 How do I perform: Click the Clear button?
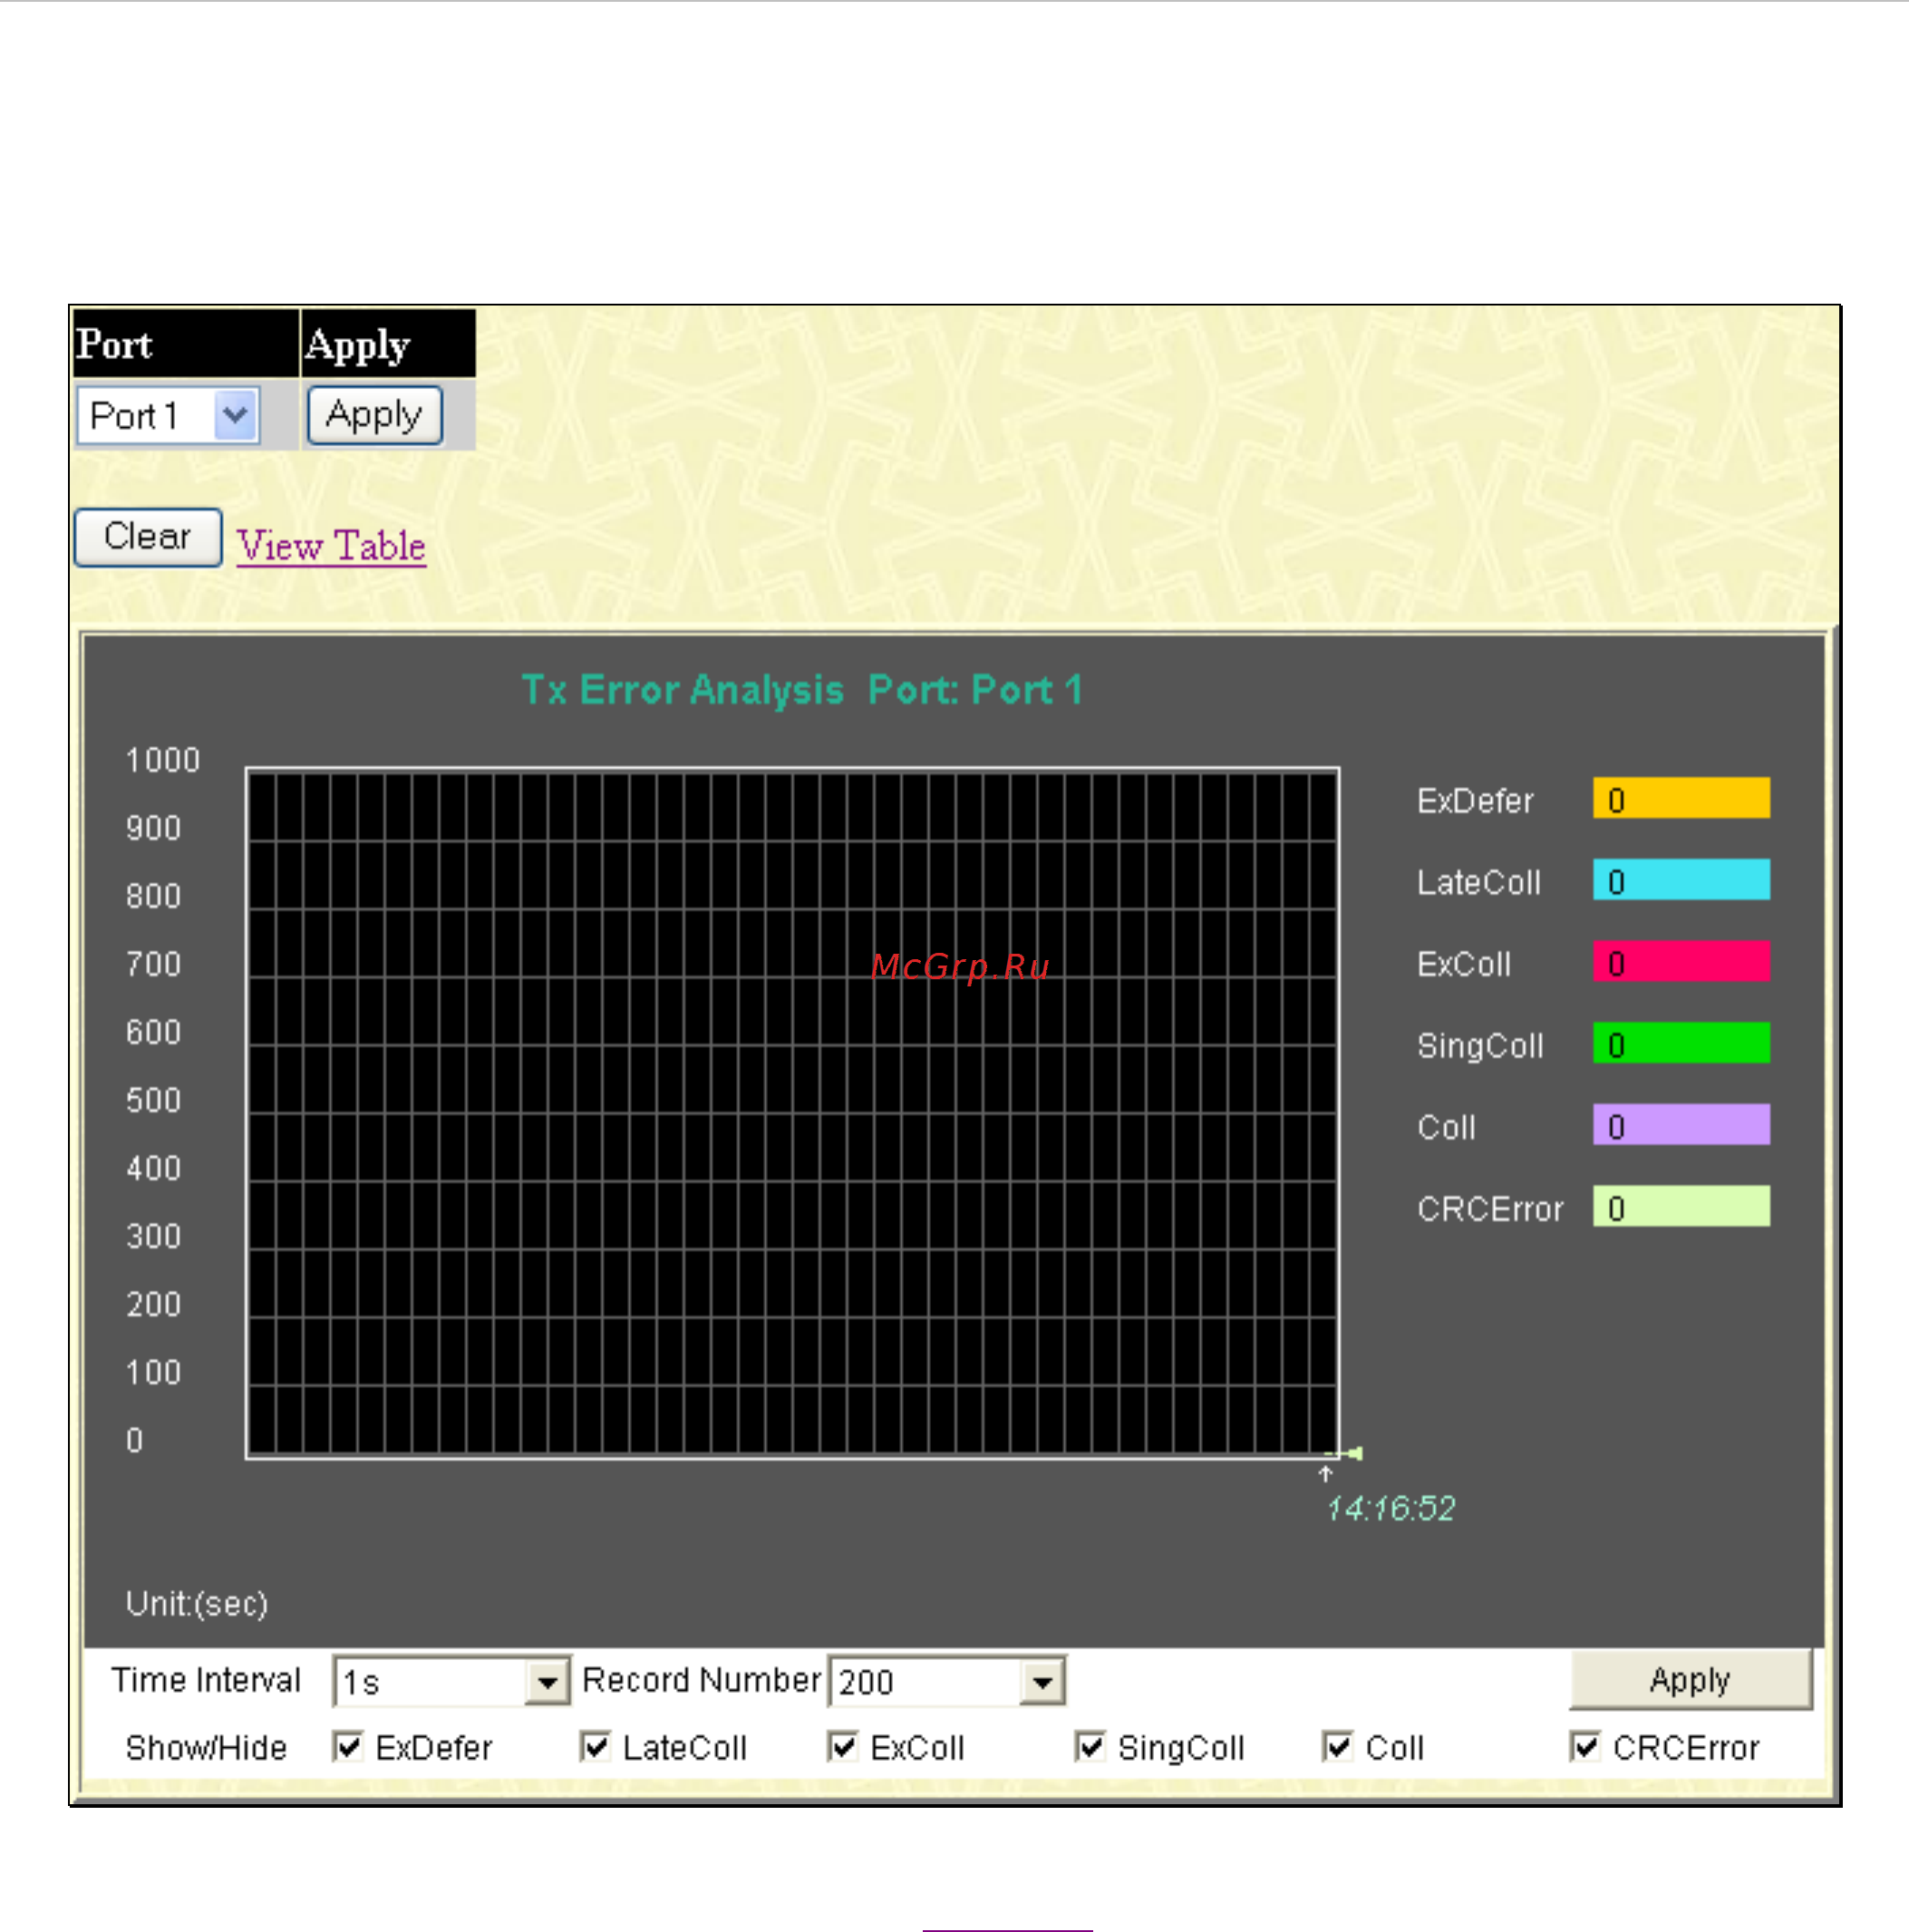148,537
